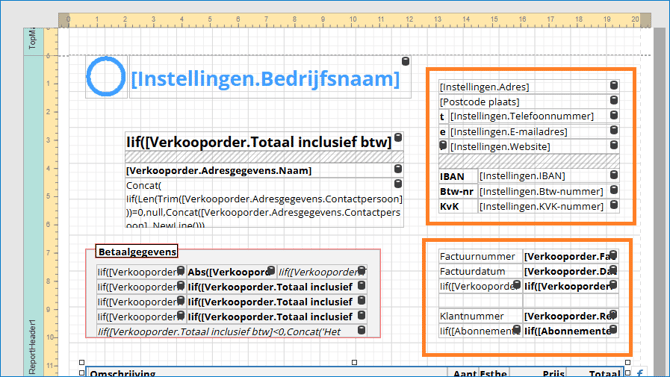Select the [Verkooporder.Da value next to Factuurdatum
This screenshot has height=377, width=670.
pyautogui.click(x=571, y=271)
